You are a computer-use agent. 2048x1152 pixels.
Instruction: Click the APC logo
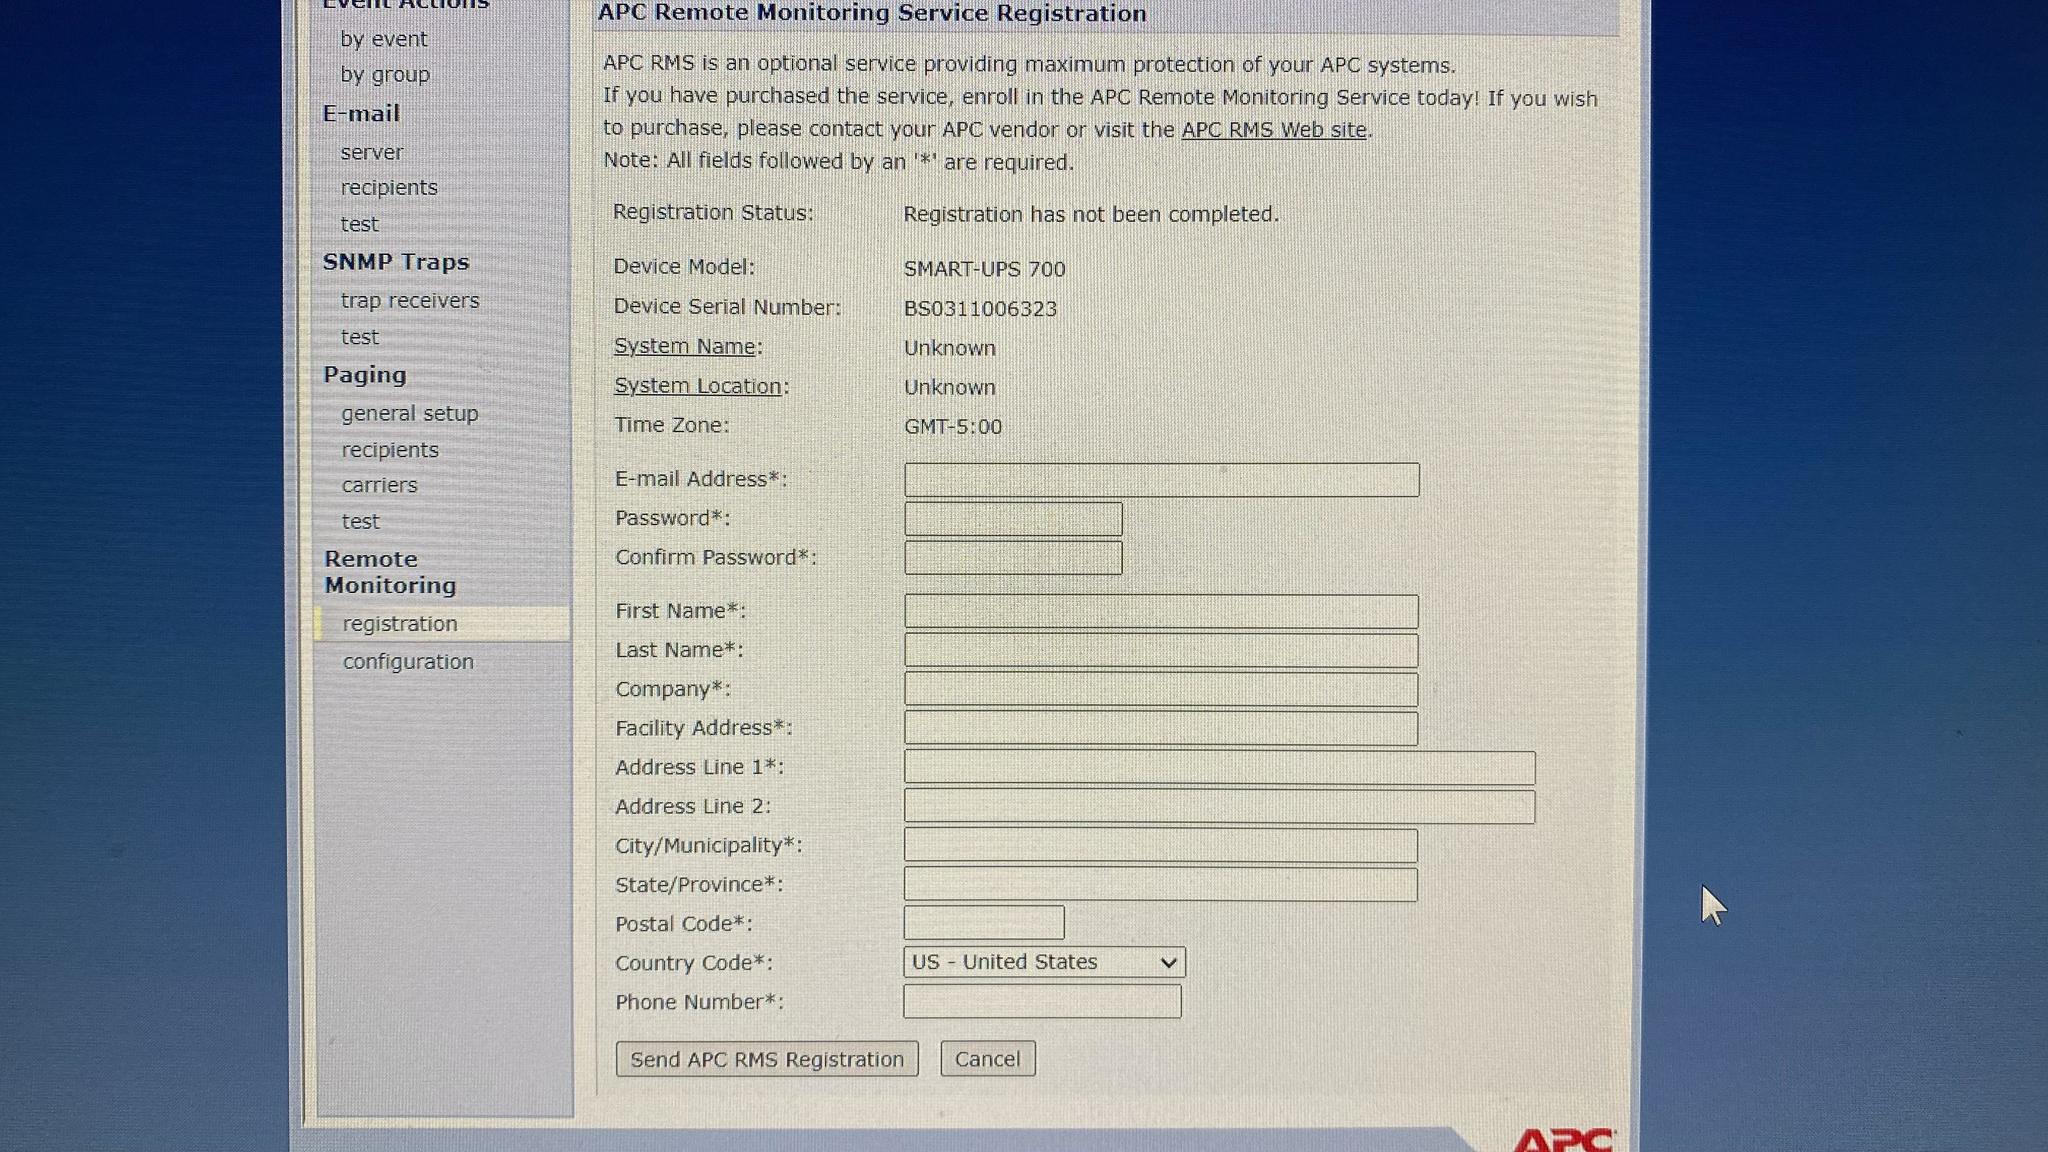coord(1563,1141)
